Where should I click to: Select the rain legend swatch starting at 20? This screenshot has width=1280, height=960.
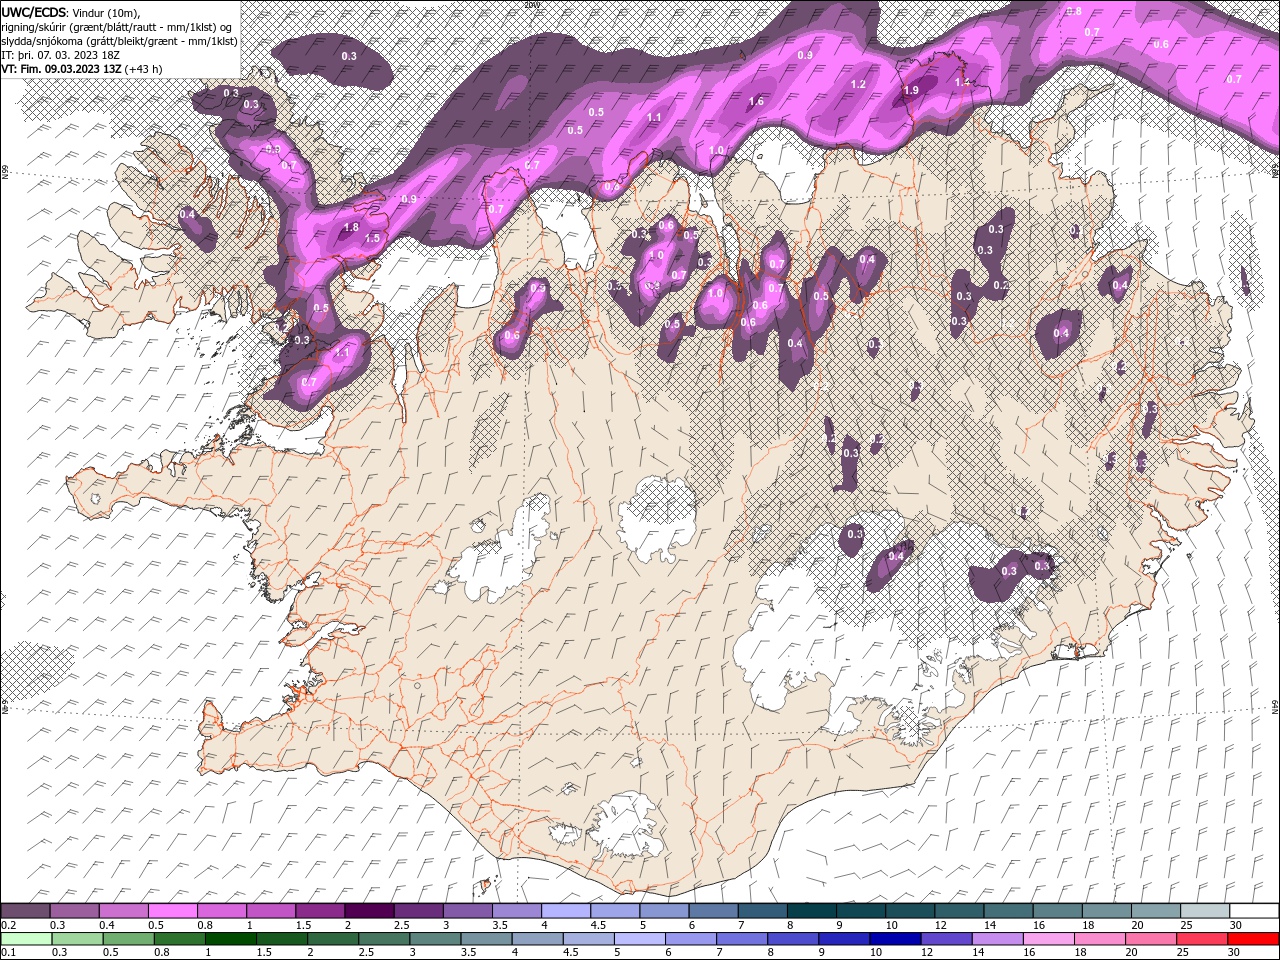point(1151,939)
